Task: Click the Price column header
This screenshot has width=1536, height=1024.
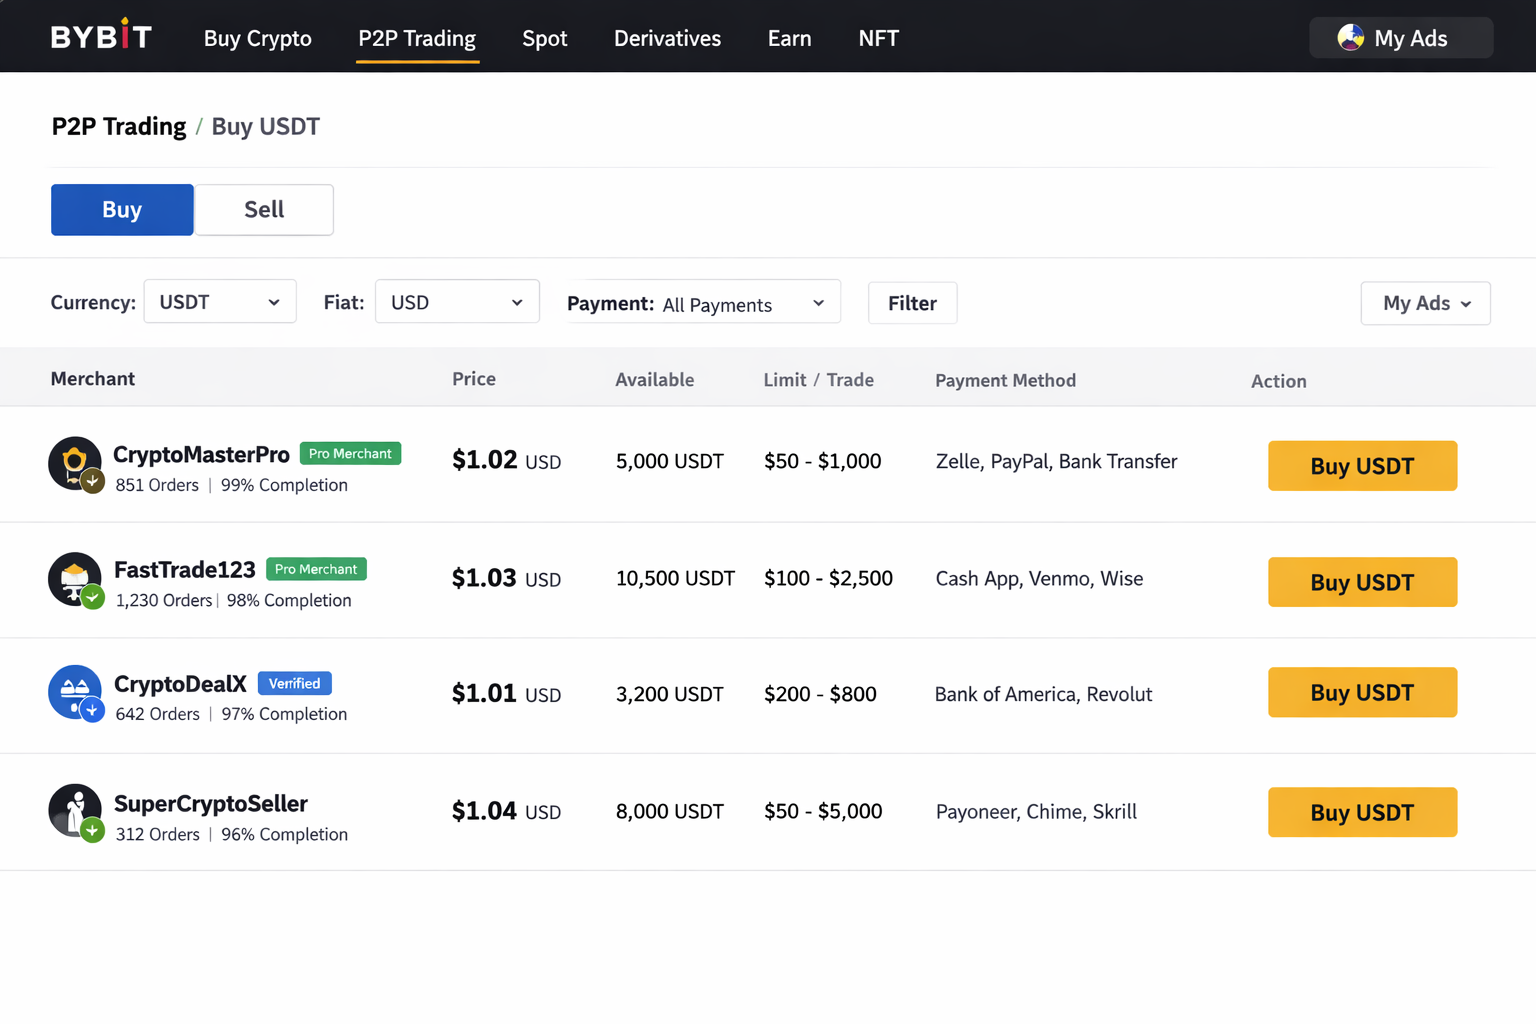Action: 474,379
